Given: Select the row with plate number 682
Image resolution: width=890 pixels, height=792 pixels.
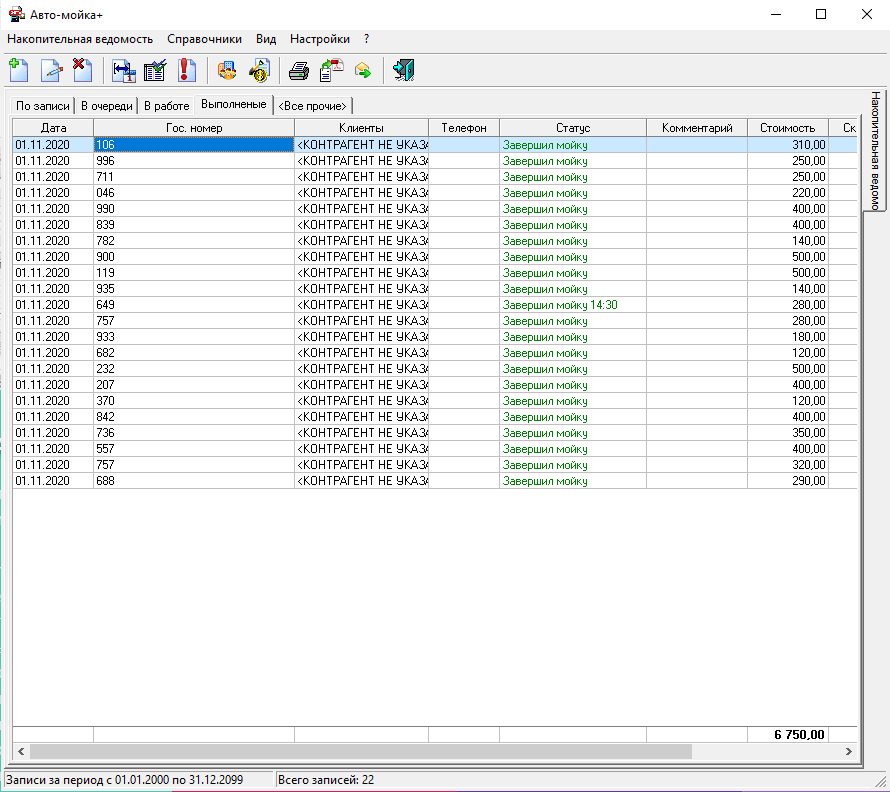Looking at the screenshot, I should tap(435, 353).
